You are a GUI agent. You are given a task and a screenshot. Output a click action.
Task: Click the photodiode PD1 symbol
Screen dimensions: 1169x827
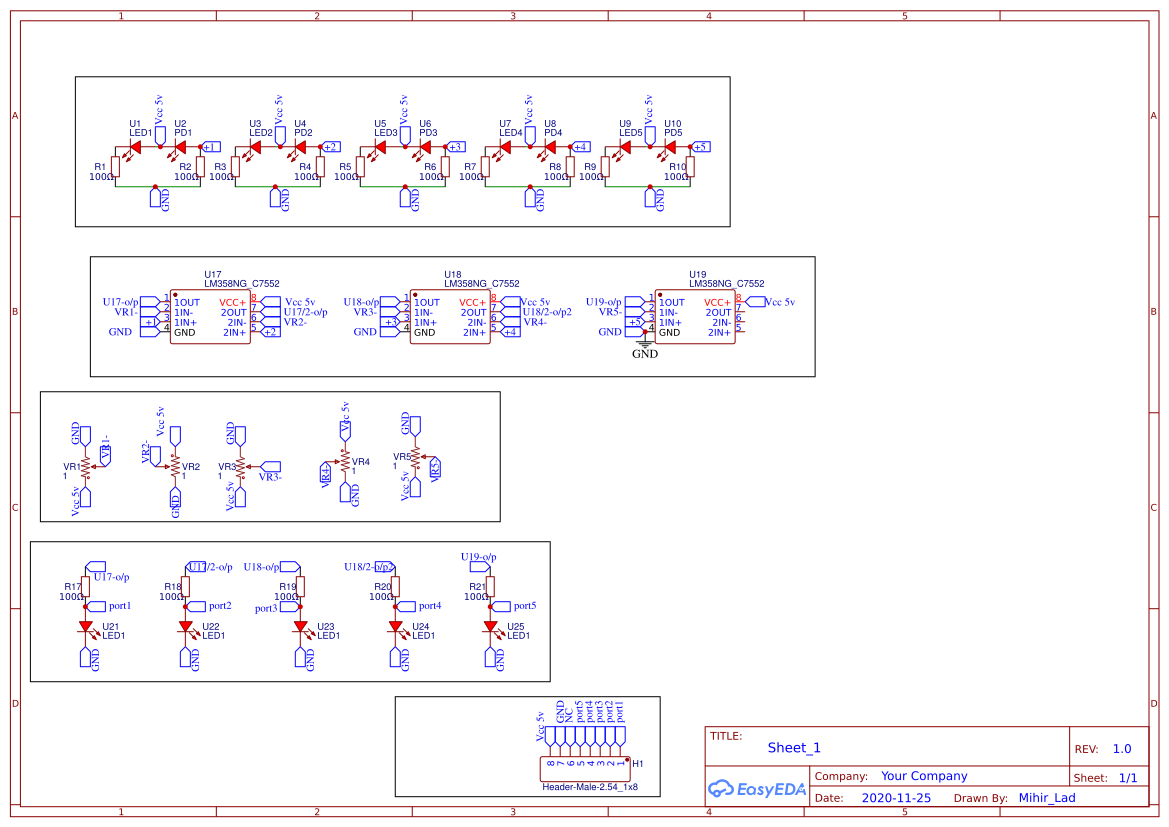[181, 147]
